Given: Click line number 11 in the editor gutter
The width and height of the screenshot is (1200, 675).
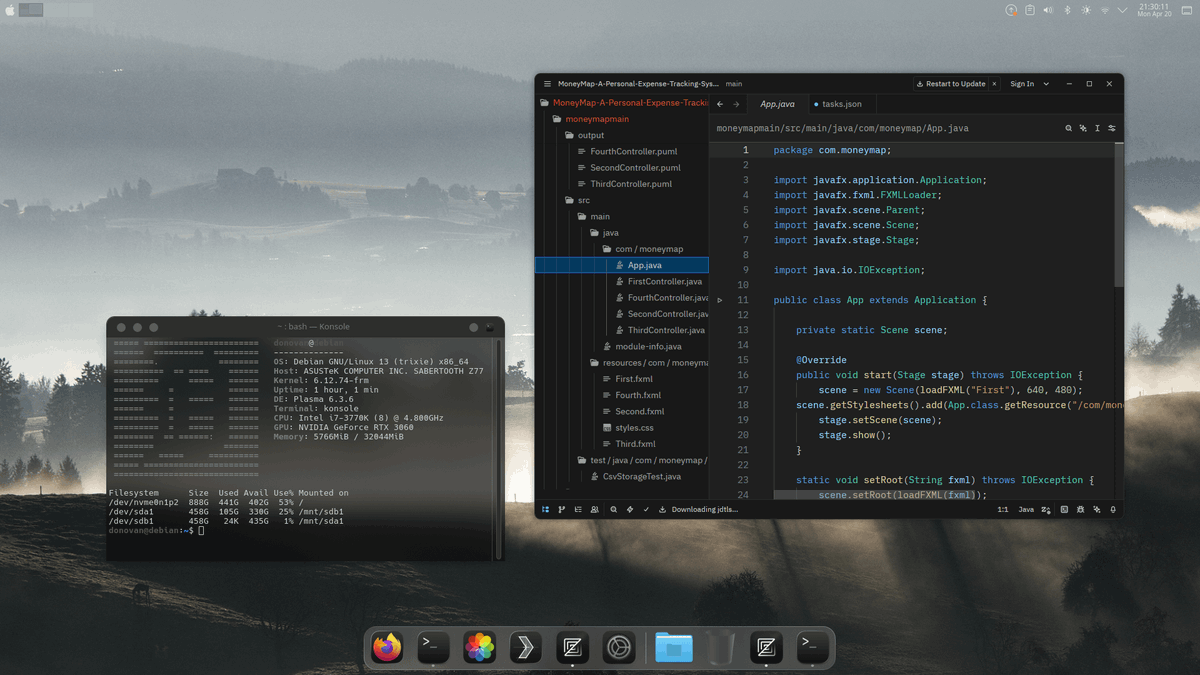Looking at the screenshot, I should pyautogui.click(x=743, y=300).
